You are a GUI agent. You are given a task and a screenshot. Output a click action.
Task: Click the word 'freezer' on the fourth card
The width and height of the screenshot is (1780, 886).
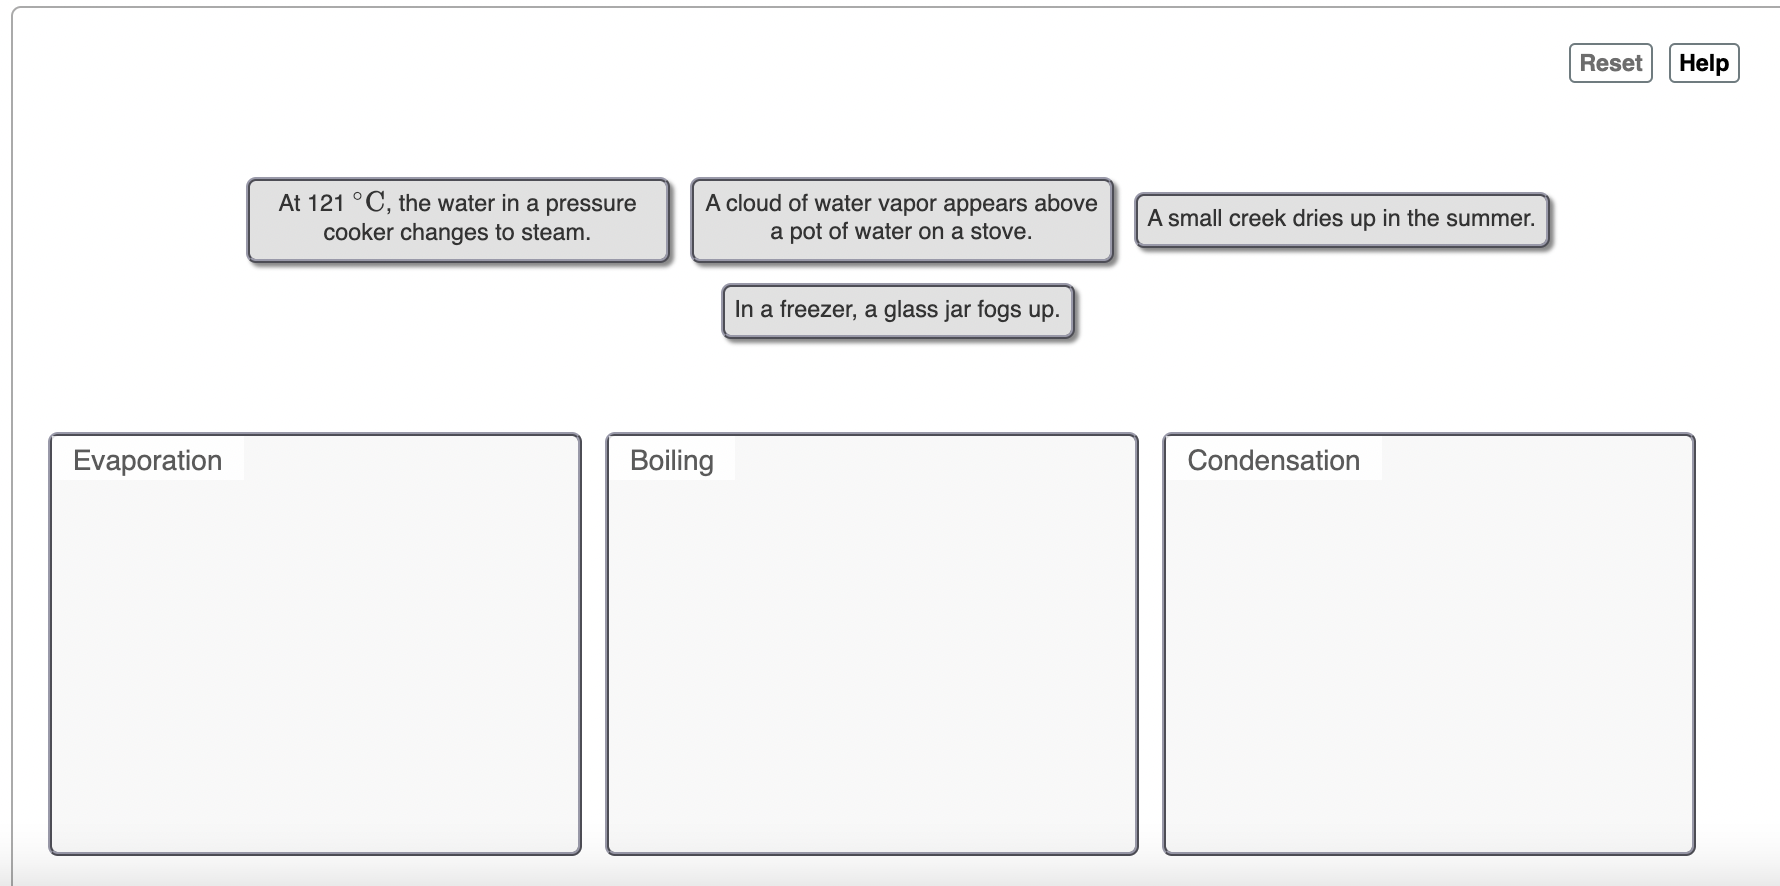pos(819,310)
